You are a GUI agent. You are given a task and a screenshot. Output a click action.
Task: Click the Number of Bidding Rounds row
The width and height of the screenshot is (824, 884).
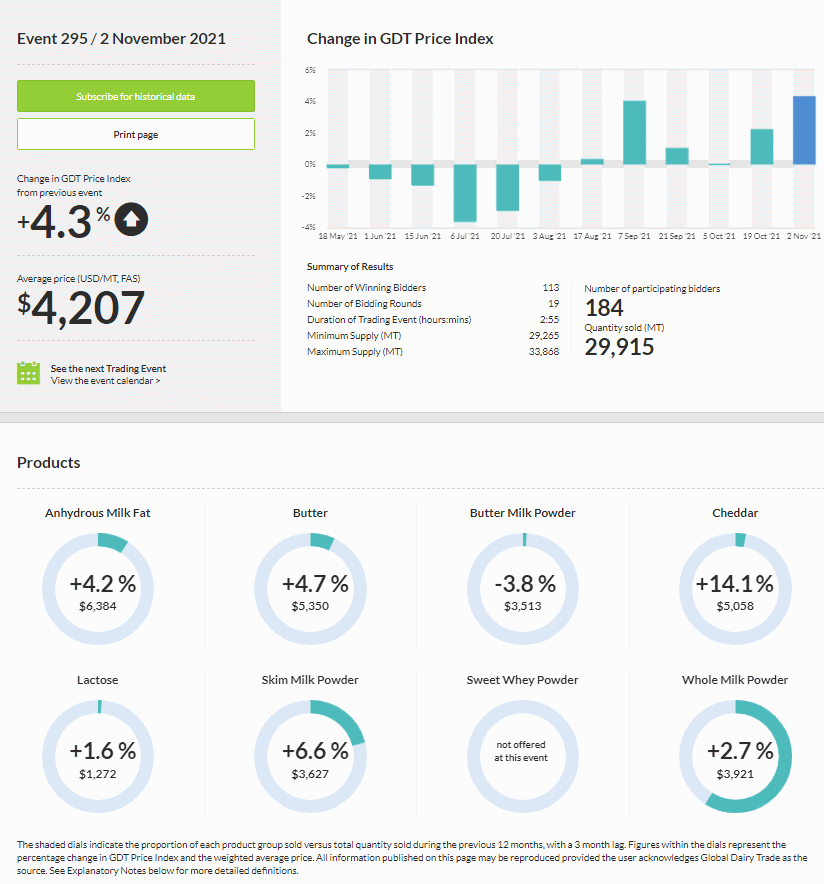433,303
